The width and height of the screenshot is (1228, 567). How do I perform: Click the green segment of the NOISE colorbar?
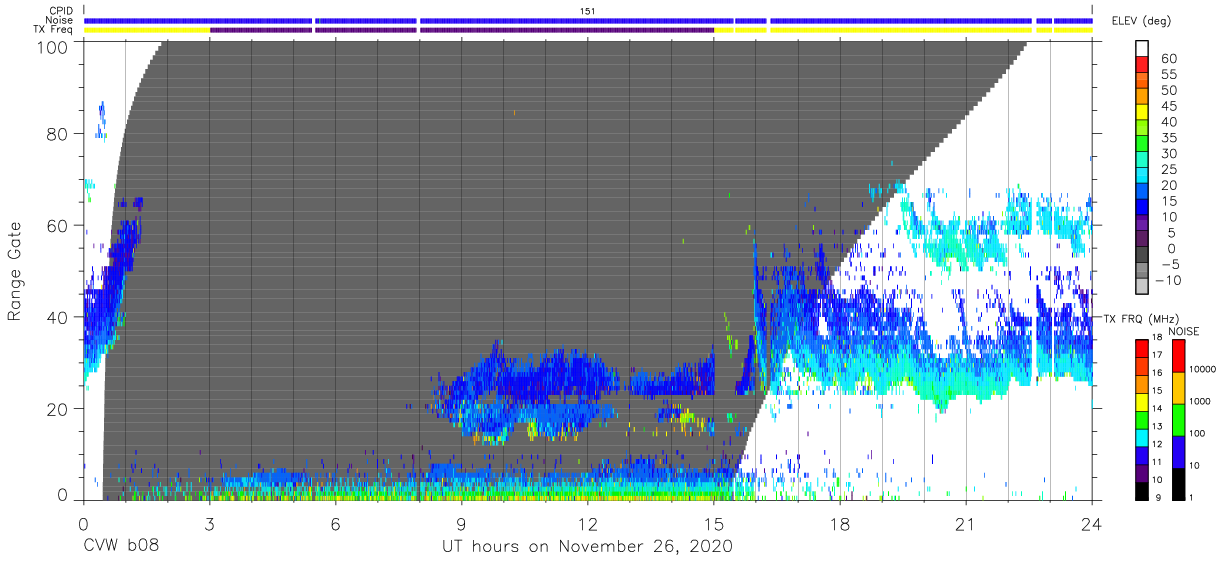pos(1180,419)
